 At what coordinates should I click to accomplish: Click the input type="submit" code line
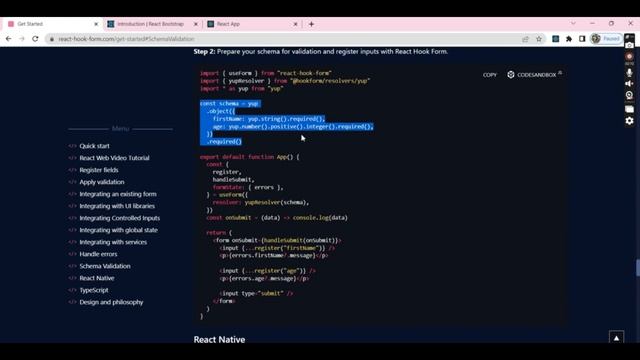point(256,293)
